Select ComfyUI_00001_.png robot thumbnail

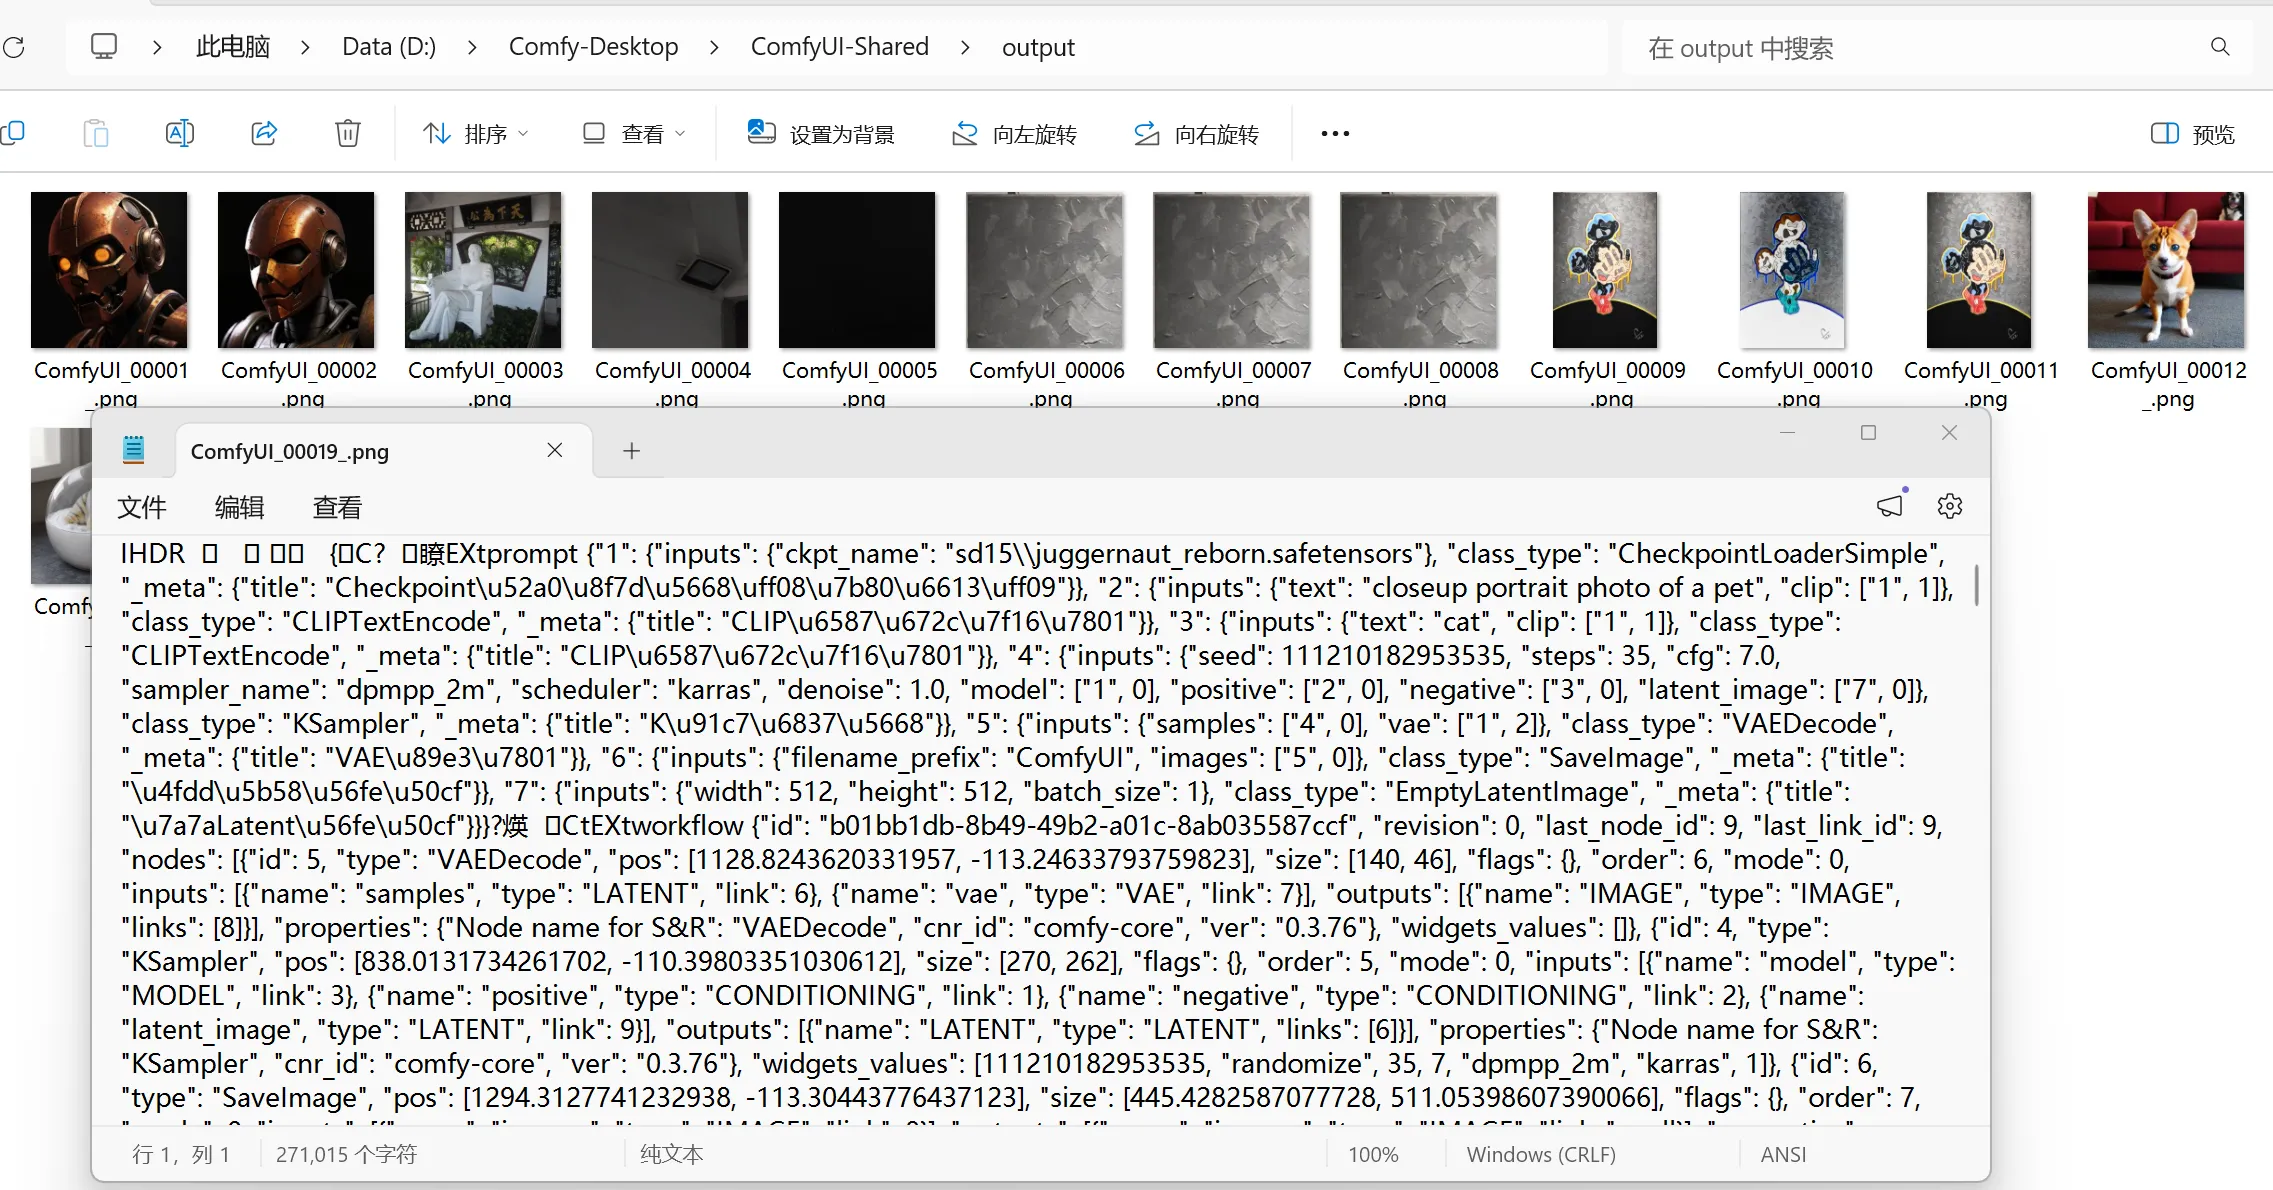(x=109, y=270)
